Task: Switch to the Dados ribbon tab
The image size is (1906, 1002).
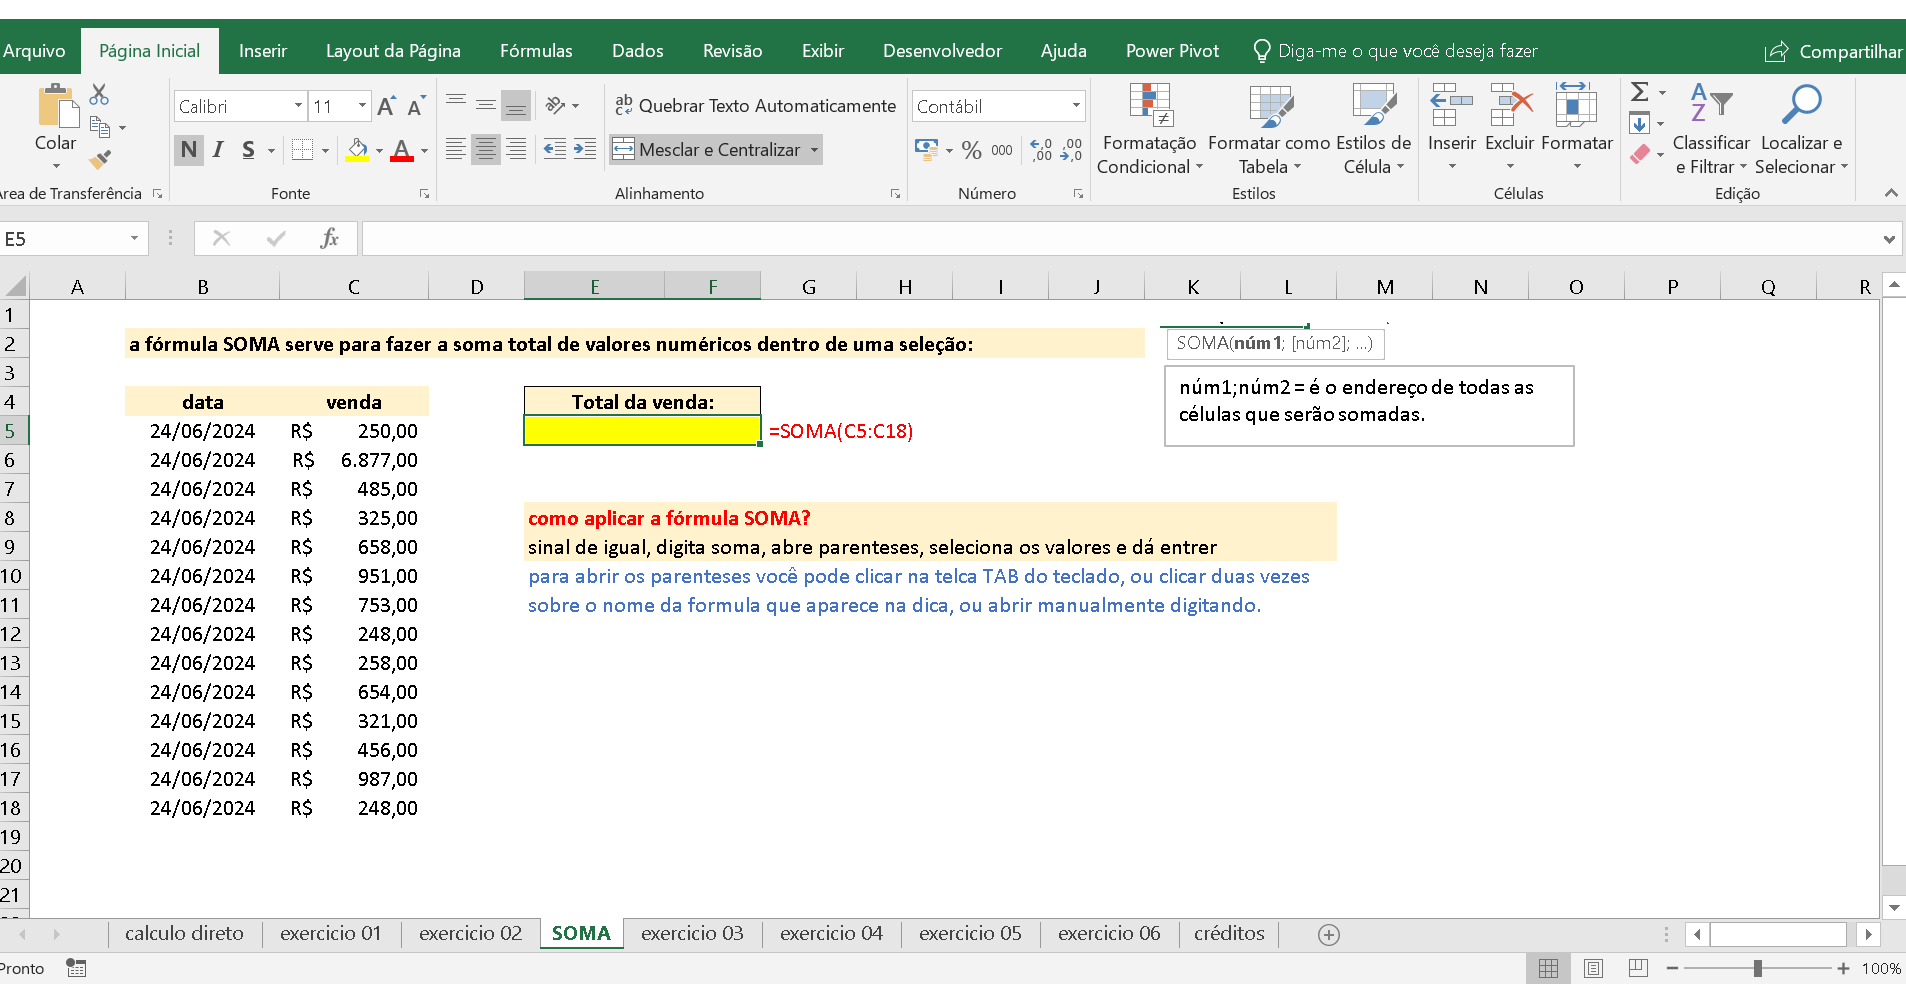Action: click(638, 51)
